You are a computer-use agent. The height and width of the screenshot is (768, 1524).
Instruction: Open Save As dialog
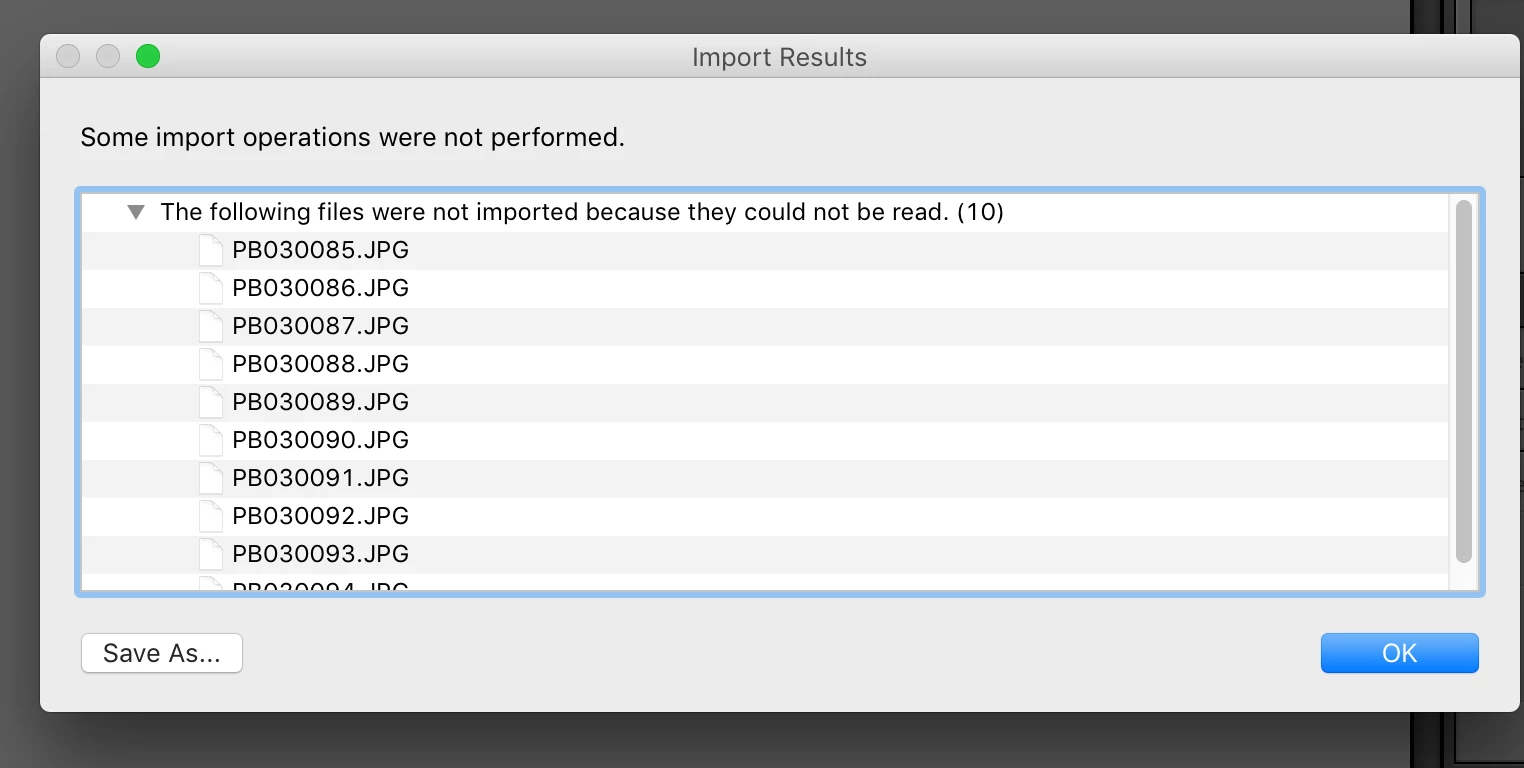click(x=161, y=653)
